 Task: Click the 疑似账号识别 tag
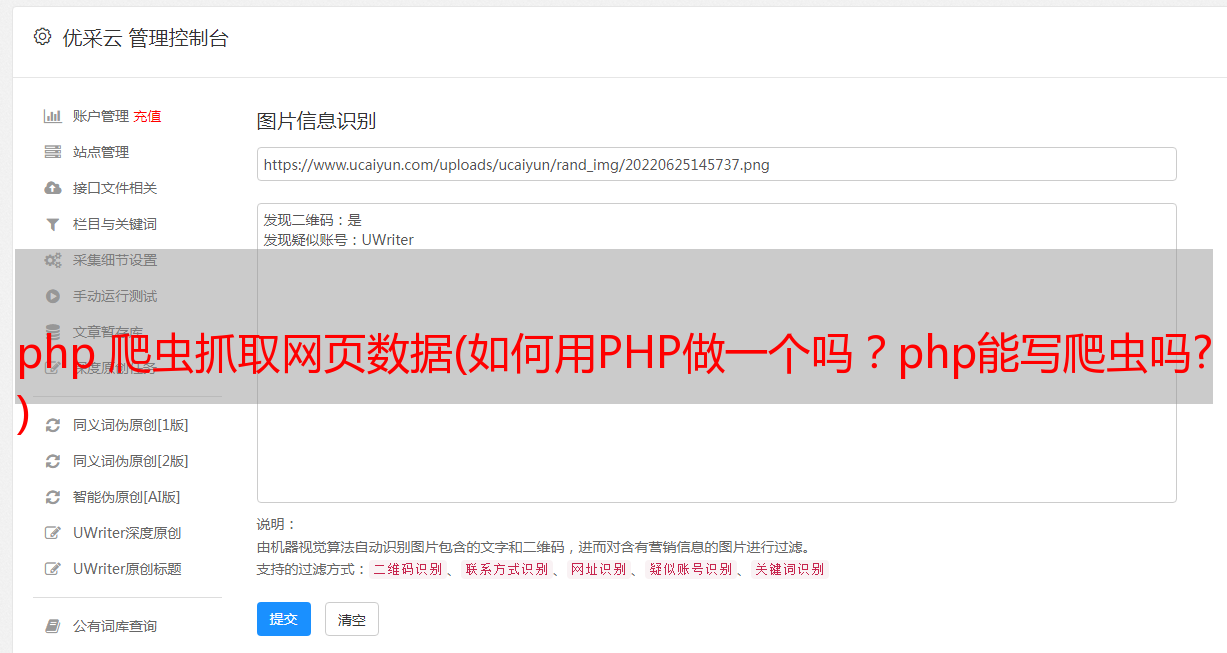(690, 569)
